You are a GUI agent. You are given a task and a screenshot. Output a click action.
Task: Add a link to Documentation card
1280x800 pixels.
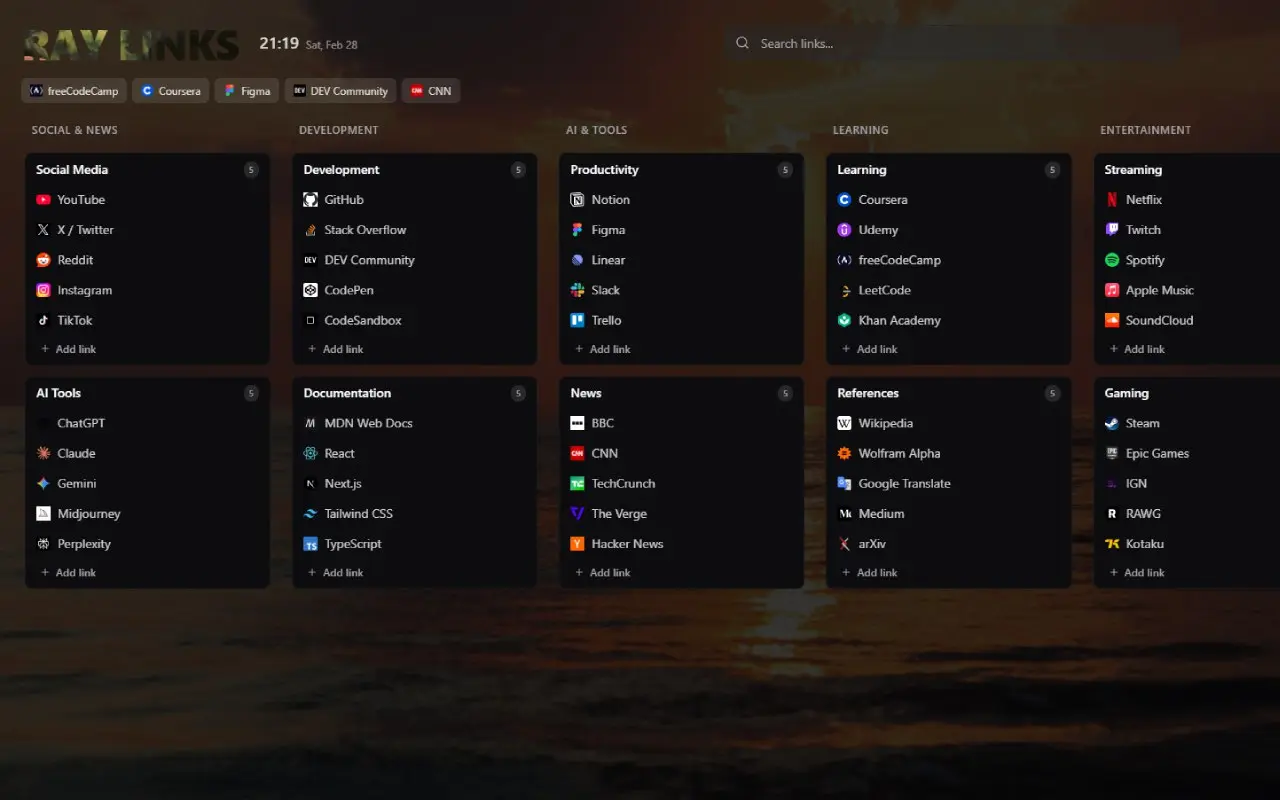click(335, 573)
